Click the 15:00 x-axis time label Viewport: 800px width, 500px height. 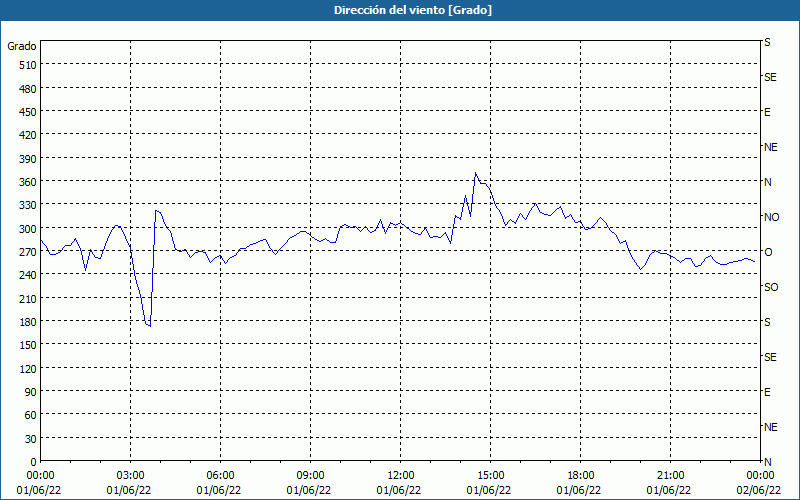point(490,476)
